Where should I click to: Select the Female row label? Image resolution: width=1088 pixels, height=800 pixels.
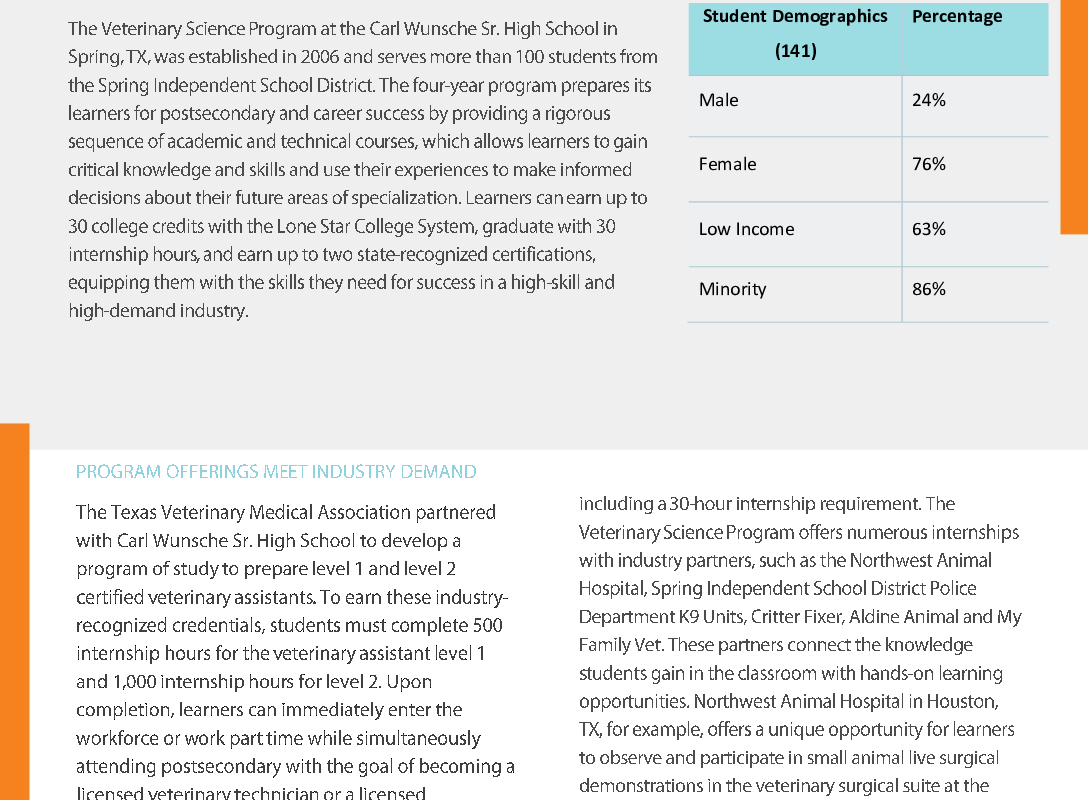click(x=727, y=164)
